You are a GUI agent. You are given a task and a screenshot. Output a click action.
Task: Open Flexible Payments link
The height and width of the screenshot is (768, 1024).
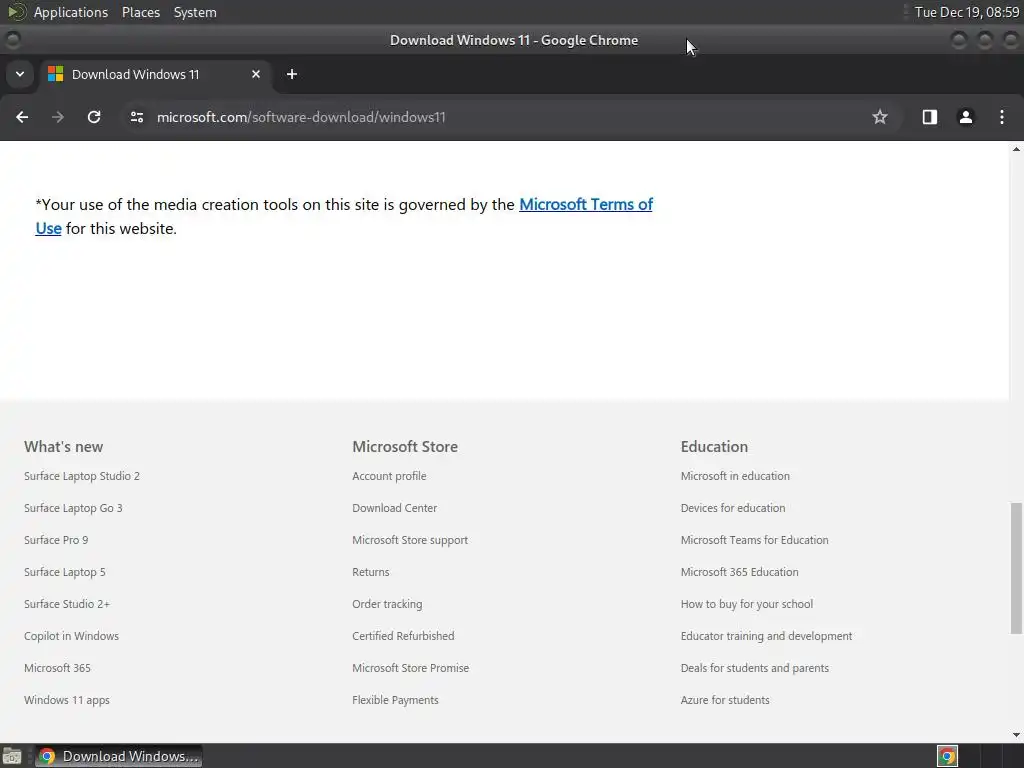(x=395, y=700)
